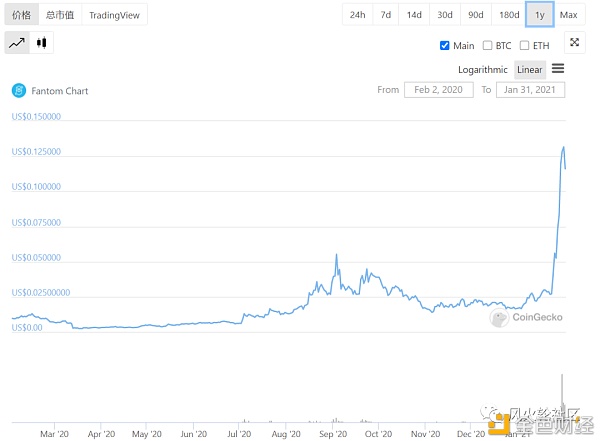
Task: Click the Sep '20 axis label
Action: (333, 434)
